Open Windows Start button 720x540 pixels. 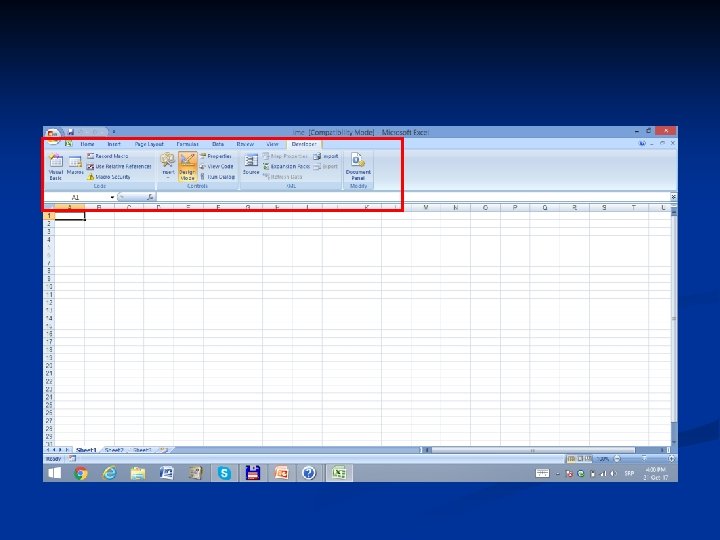point(55,473)
